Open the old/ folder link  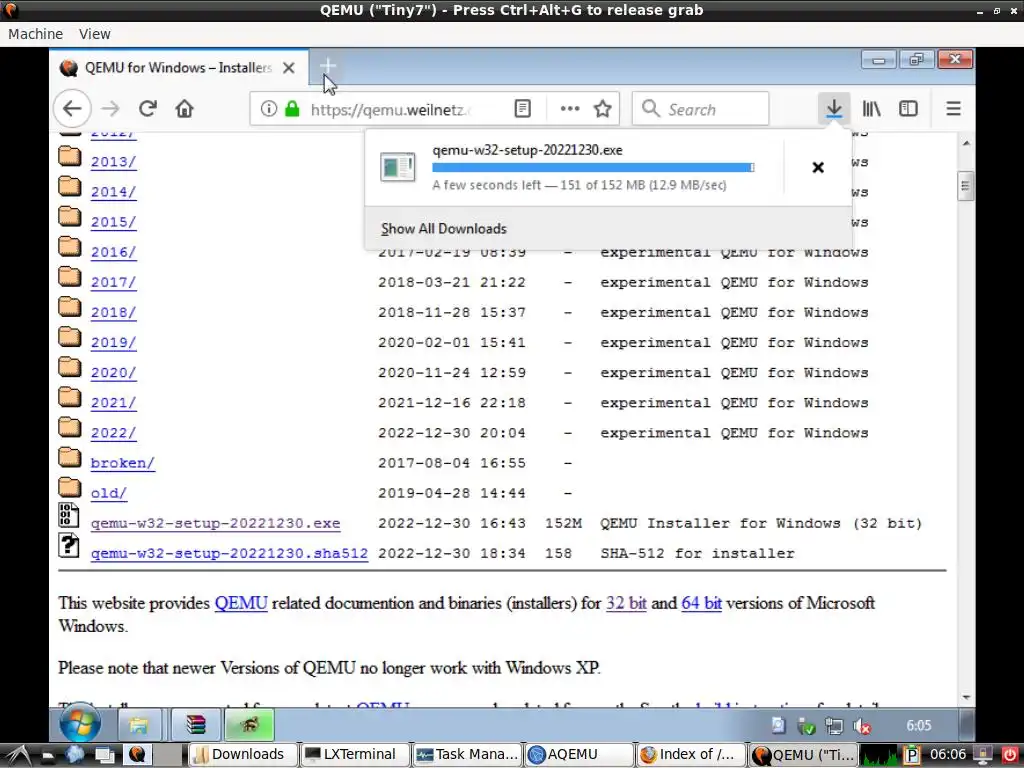(x=108, y=492)
